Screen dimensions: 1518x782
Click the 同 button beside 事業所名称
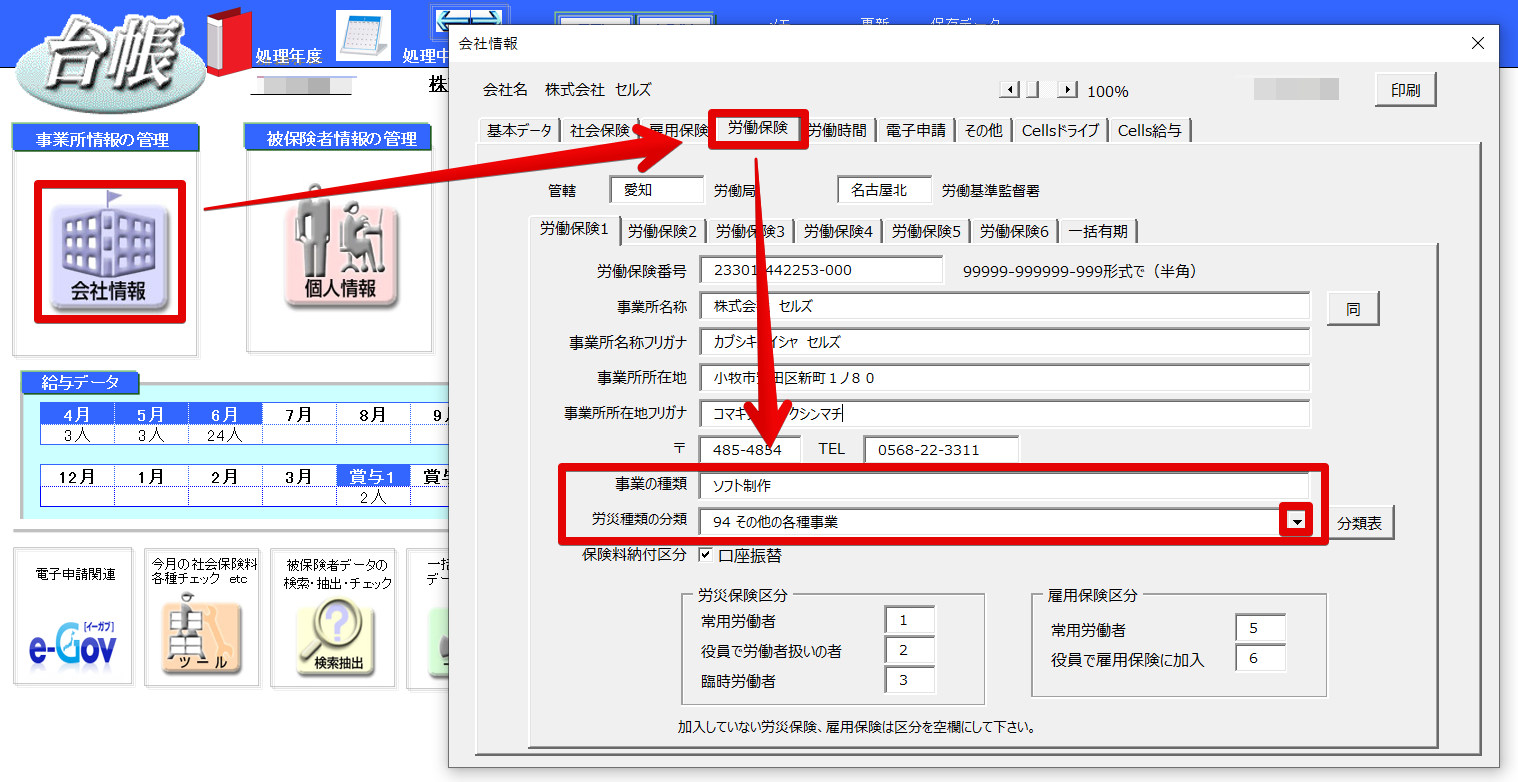(x=1353, y=310)
